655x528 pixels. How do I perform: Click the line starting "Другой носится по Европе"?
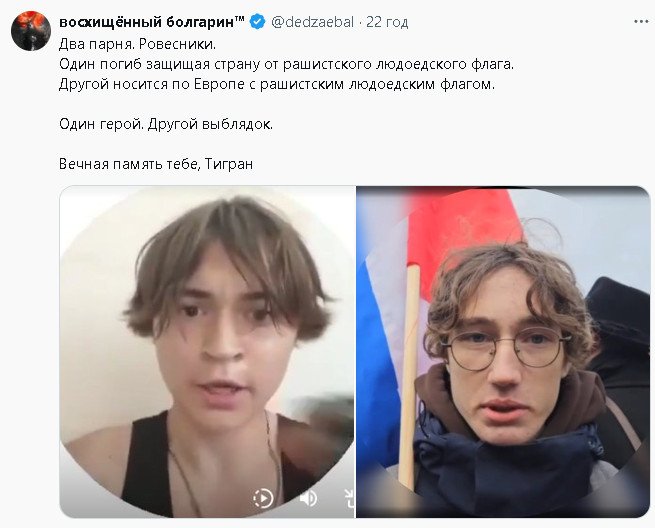277,84
